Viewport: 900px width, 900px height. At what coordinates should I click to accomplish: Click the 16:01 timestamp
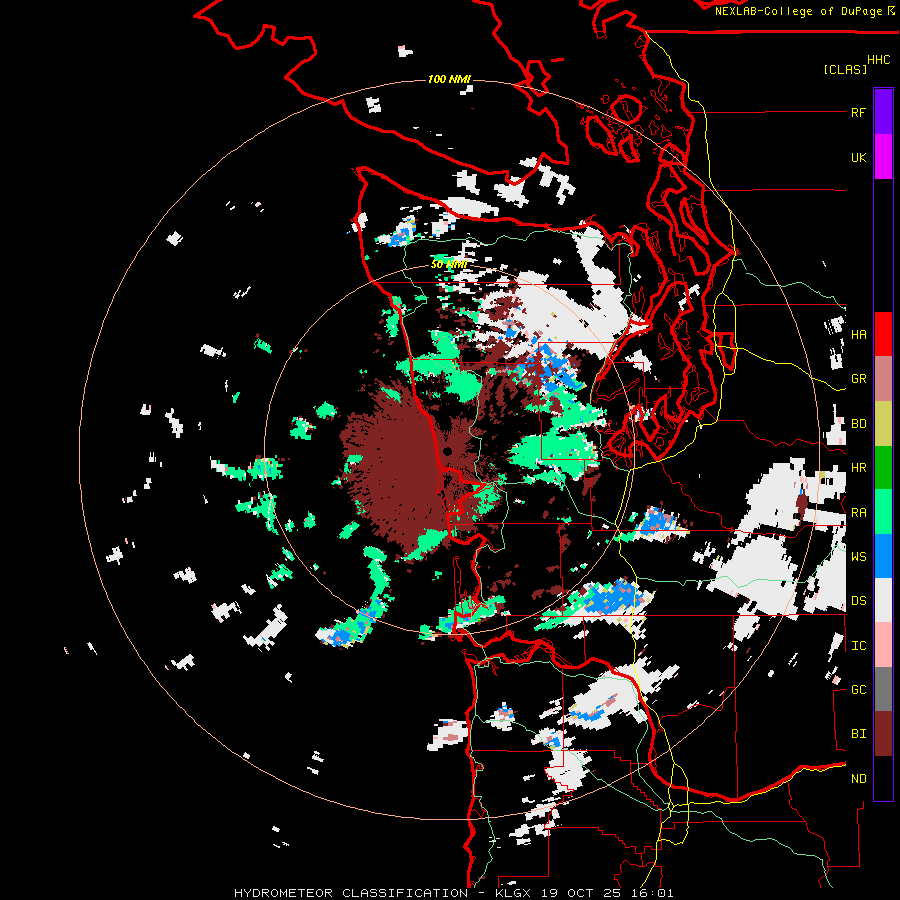click(x=654, y=893)
